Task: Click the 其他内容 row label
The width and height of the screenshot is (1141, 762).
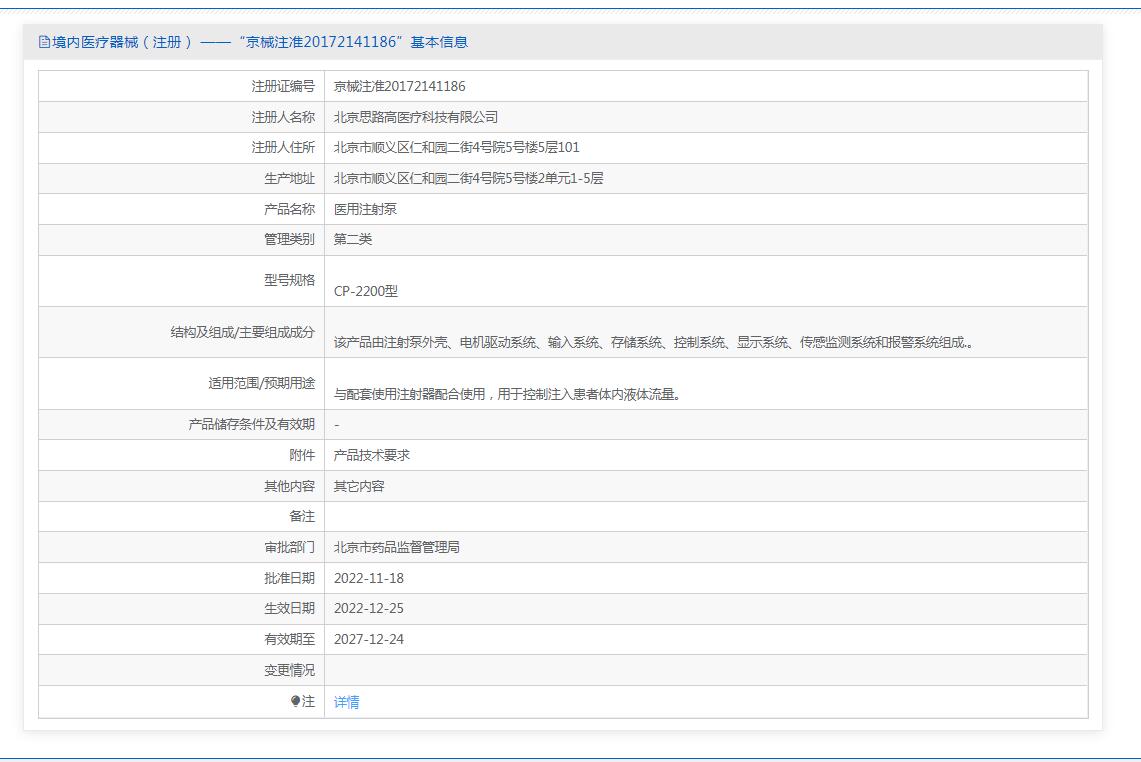Action: (x=290, y=486)
